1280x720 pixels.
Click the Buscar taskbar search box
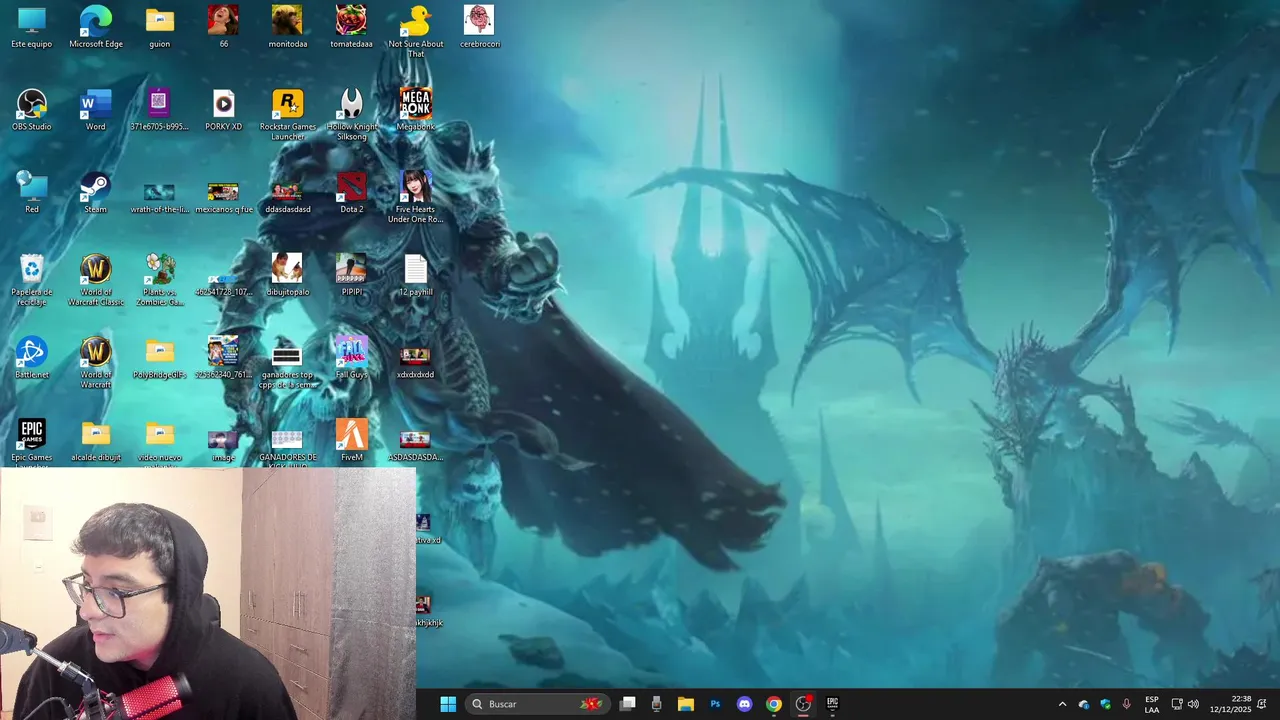point(538,704)
